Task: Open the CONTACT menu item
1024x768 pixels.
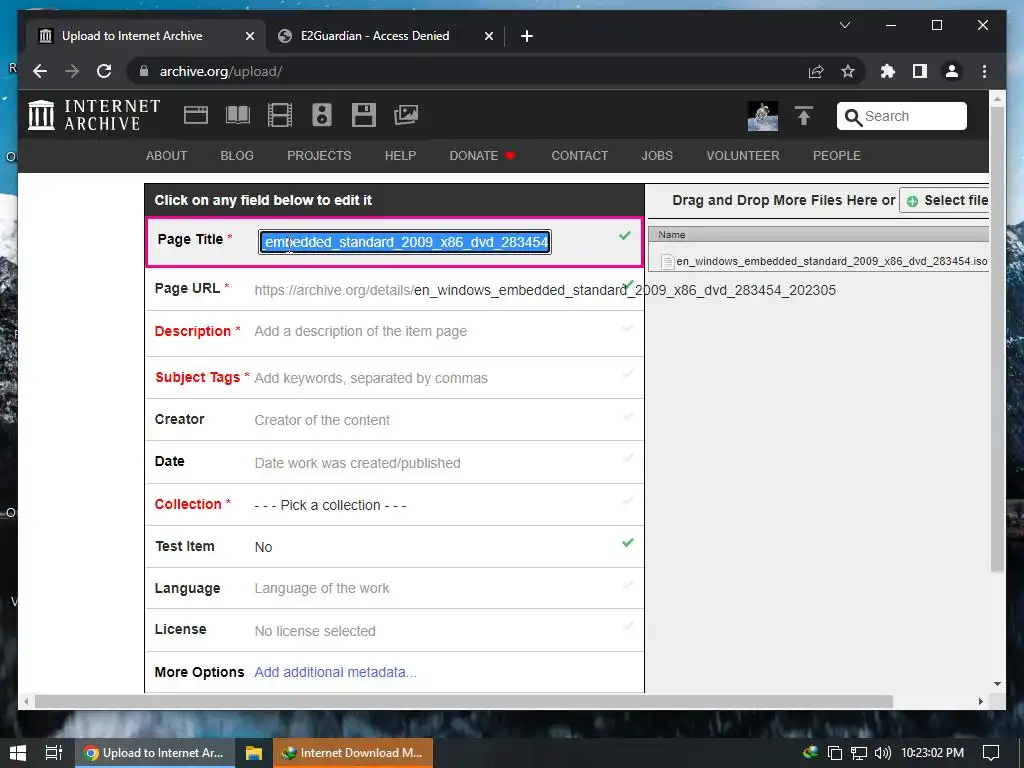Action: click(579, 155)
